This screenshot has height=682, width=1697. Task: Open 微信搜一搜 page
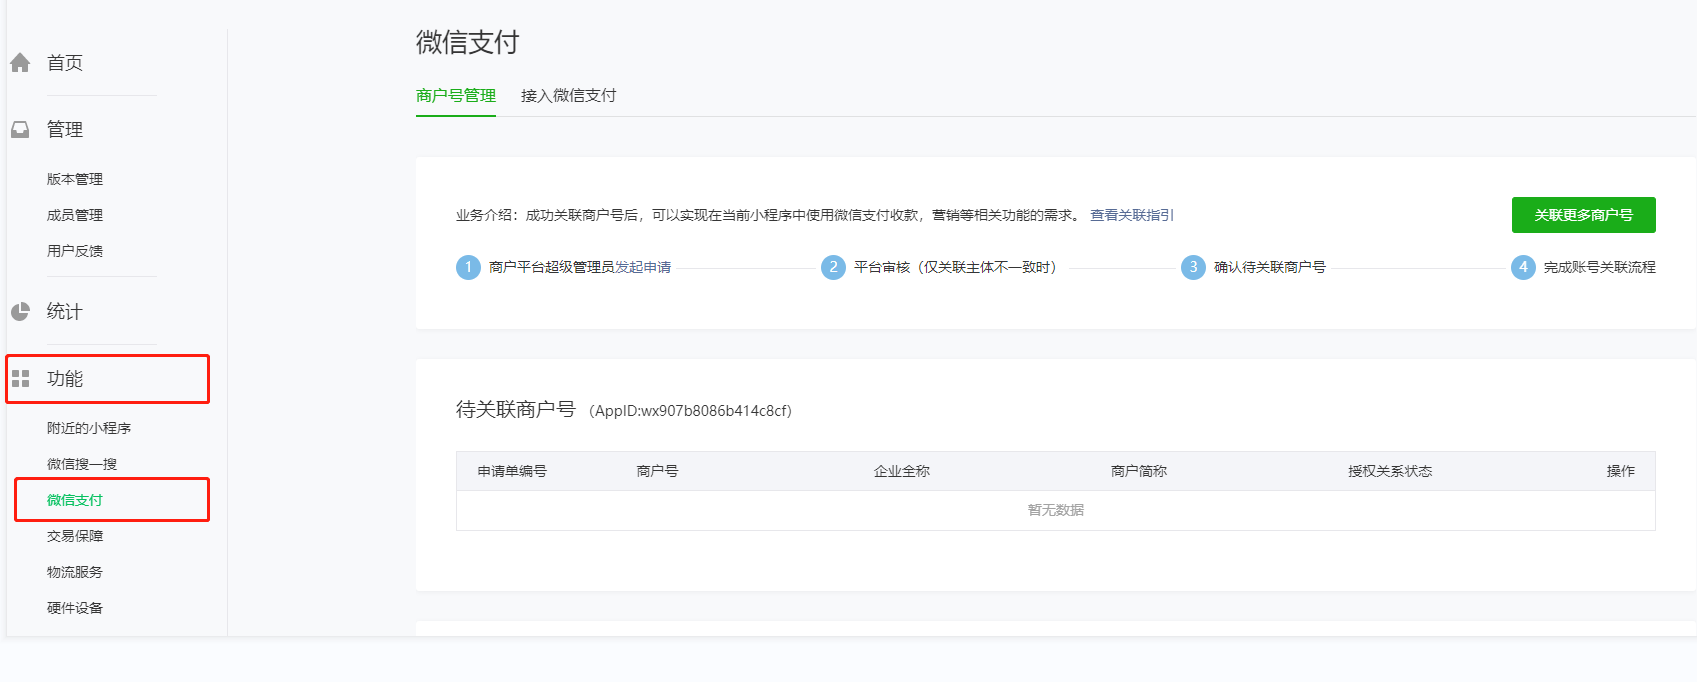(x=82, y=464)
